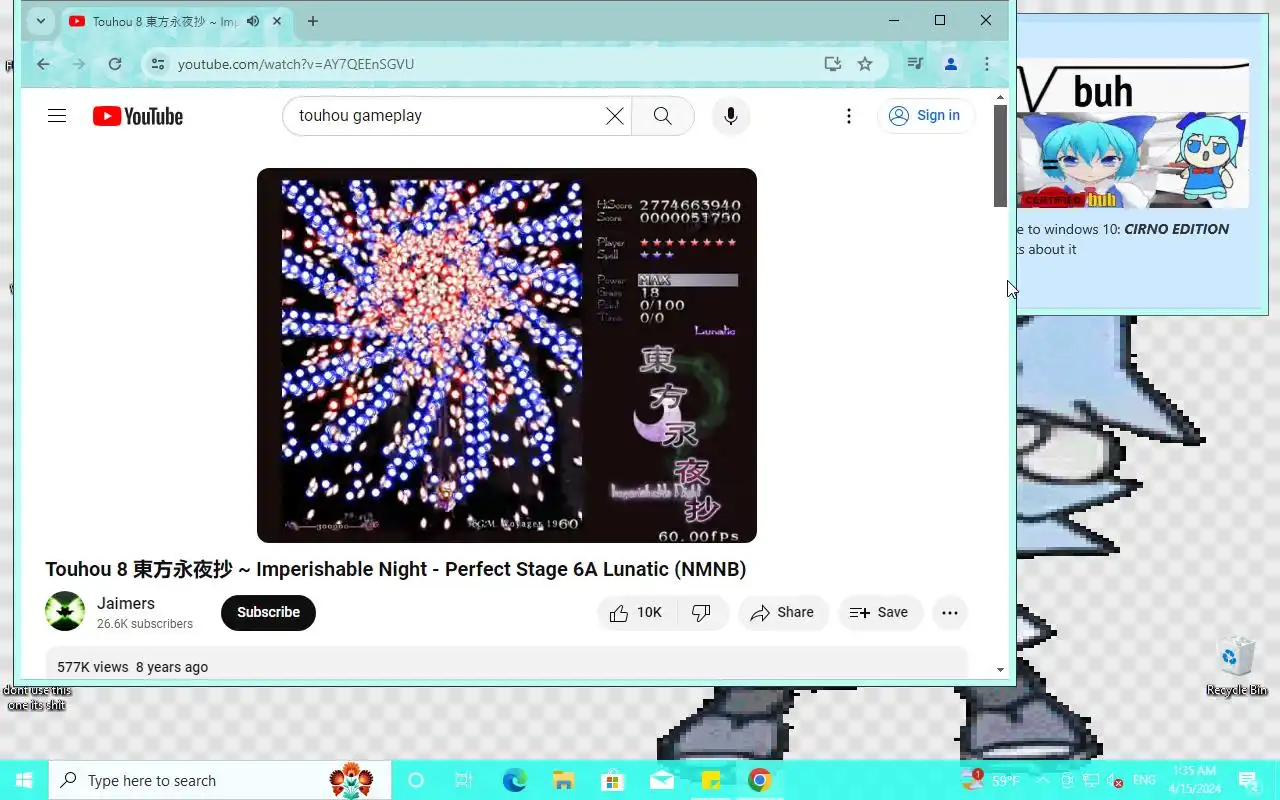This screenshot has width=1280, height=800.
Task: Dislike the video
Action: [702, 612]
